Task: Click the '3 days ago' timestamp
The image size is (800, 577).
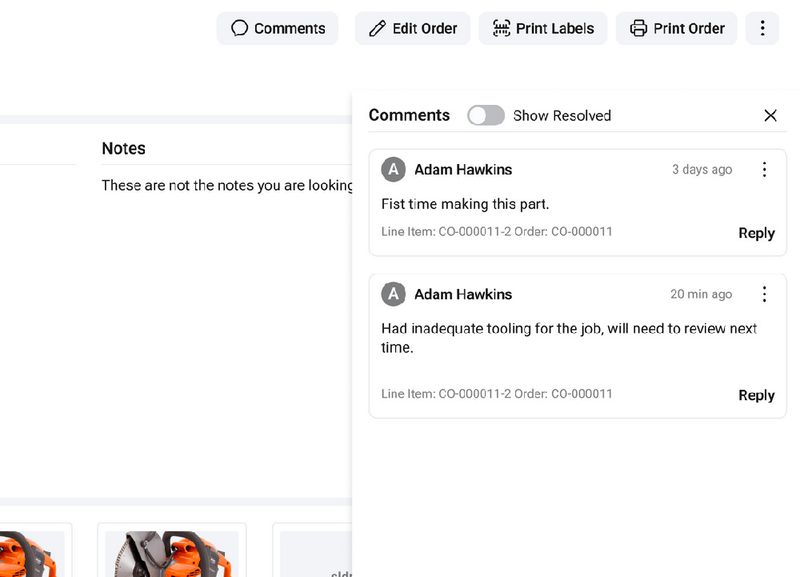Action: pos(702,170)
